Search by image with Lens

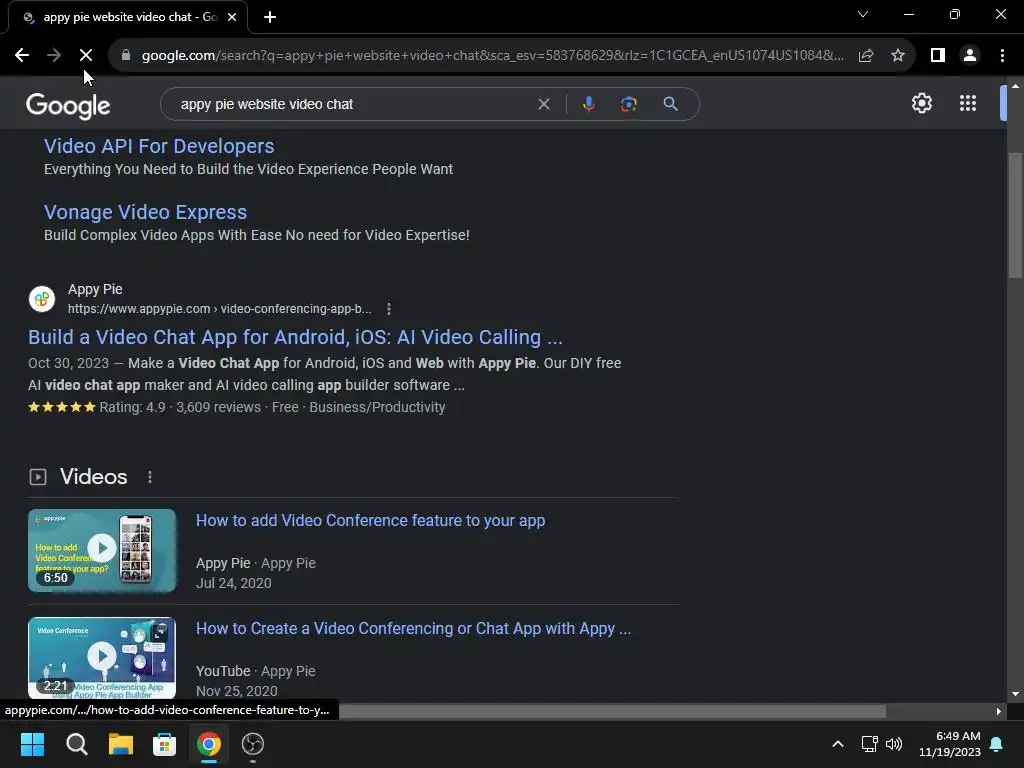pos(628,104)
